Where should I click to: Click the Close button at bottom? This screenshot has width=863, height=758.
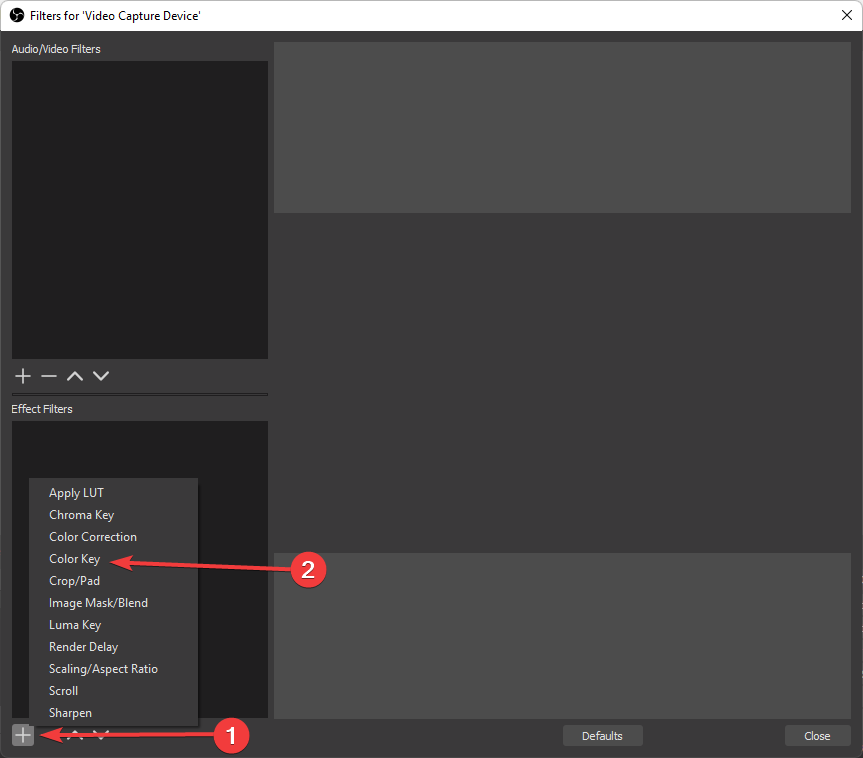[817, 736]
